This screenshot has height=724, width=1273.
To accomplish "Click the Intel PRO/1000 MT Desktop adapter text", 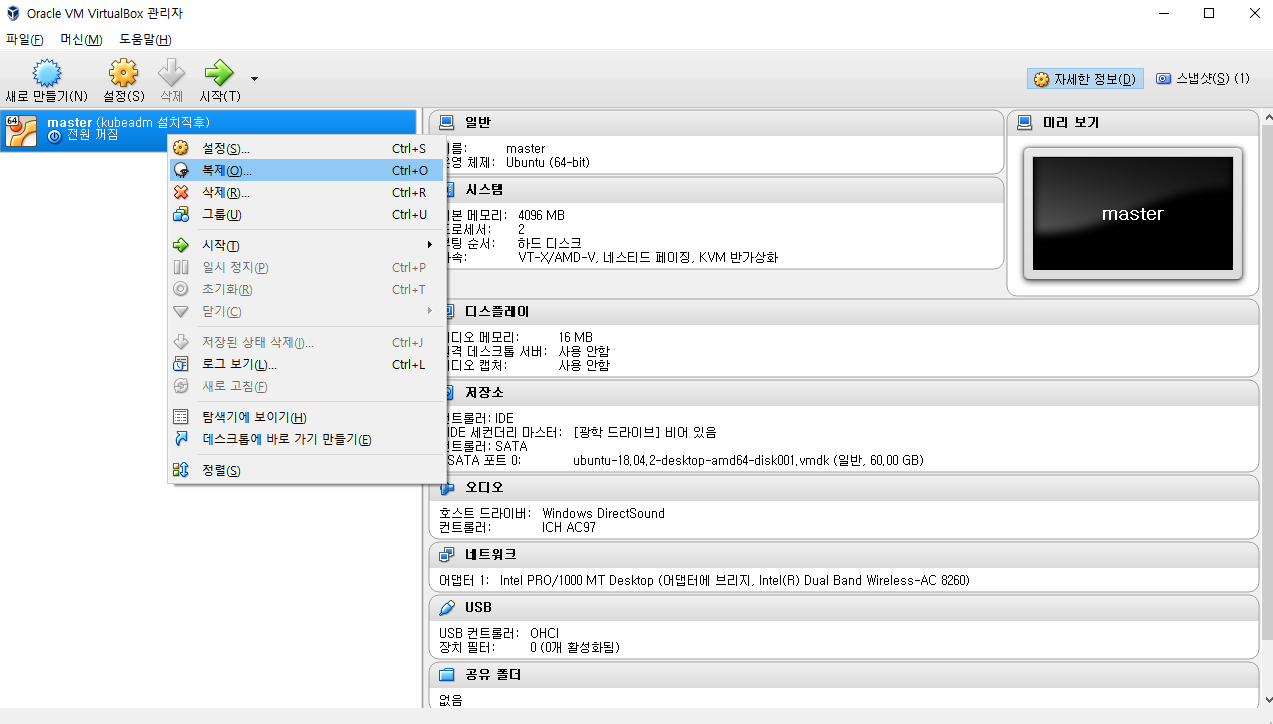I will point(735,580).
